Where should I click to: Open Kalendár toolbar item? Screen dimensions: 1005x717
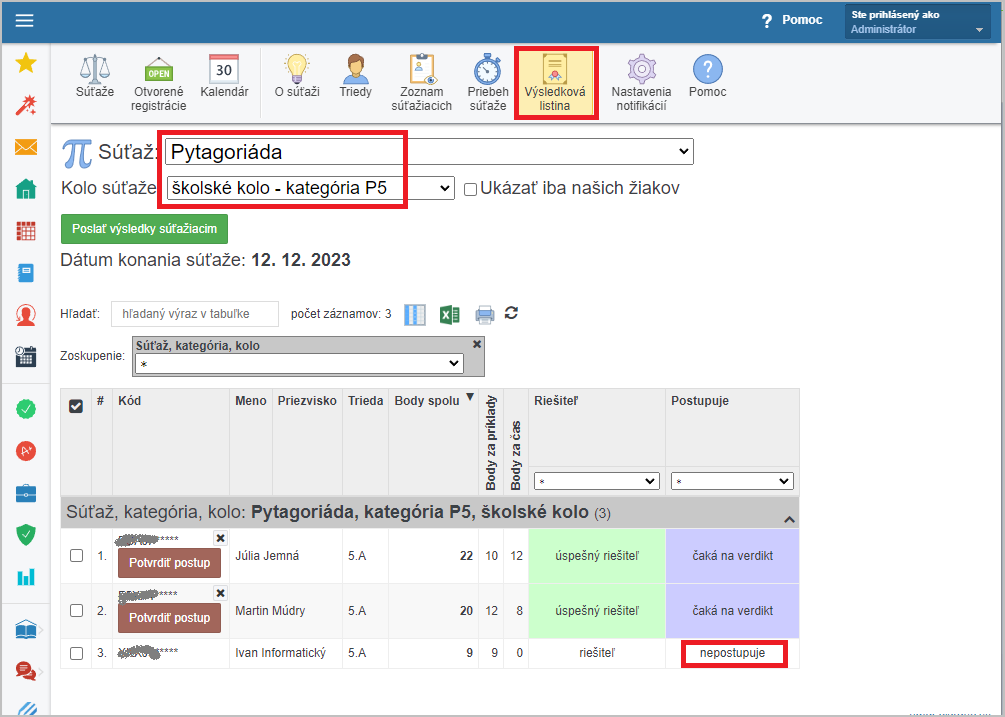(224, 77)
